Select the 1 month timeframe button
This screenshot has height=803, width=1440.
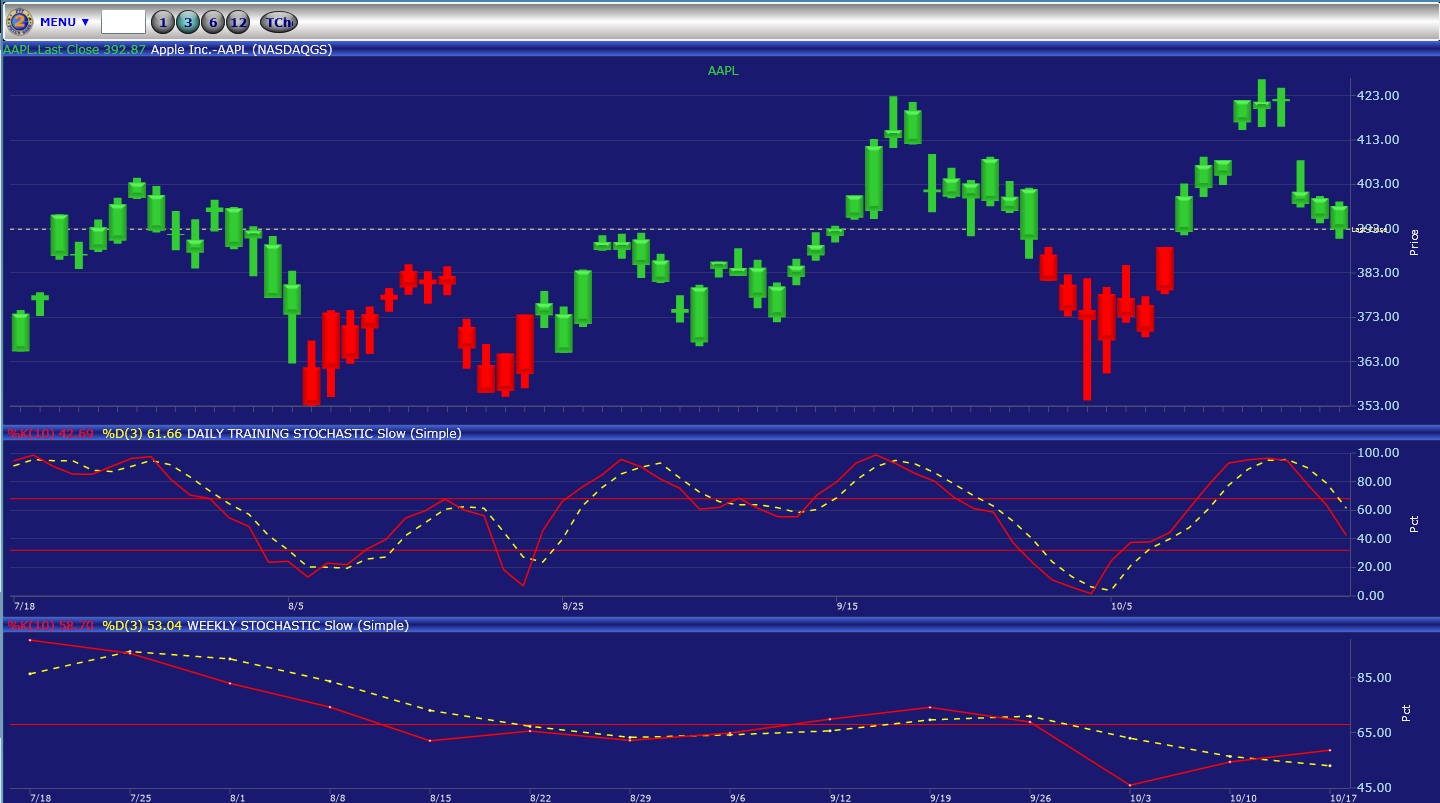point(163,22)
